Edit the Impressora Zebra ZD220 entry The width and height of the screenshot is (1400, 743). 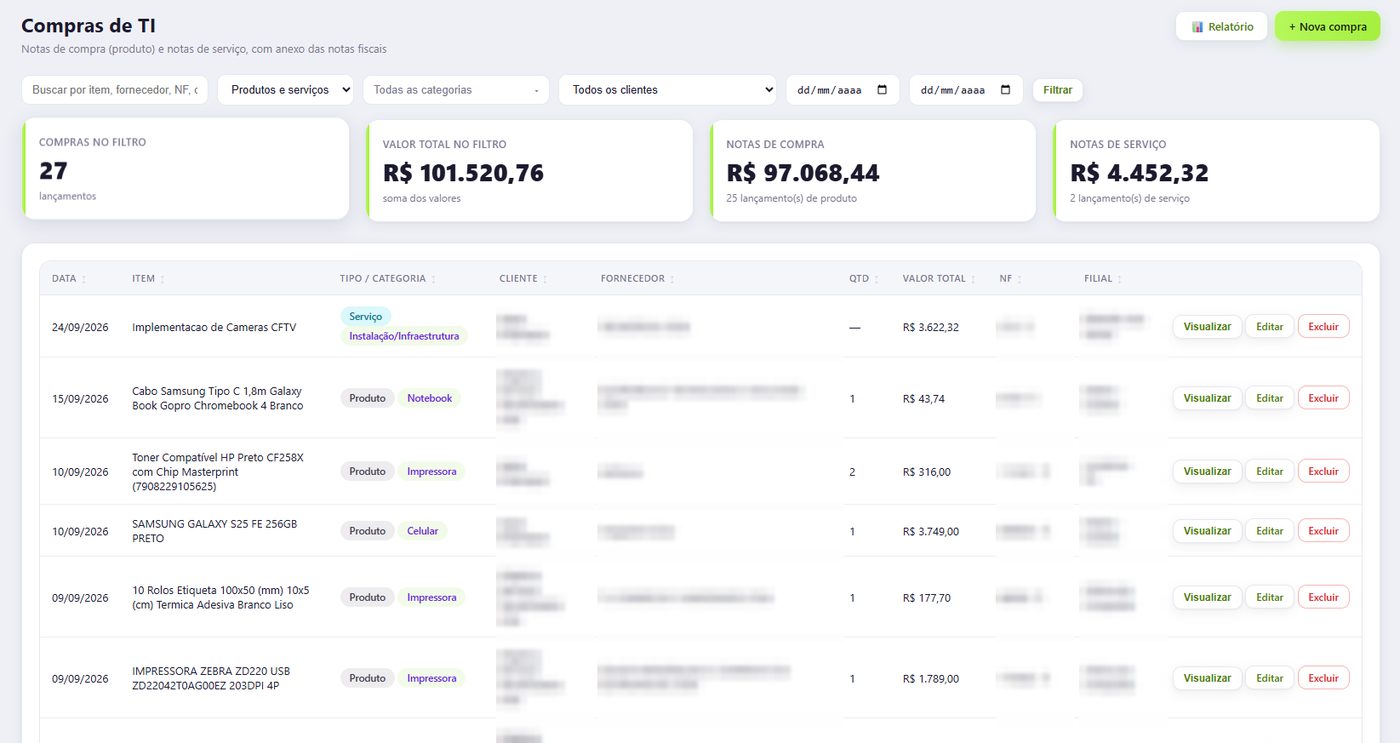1269,678
